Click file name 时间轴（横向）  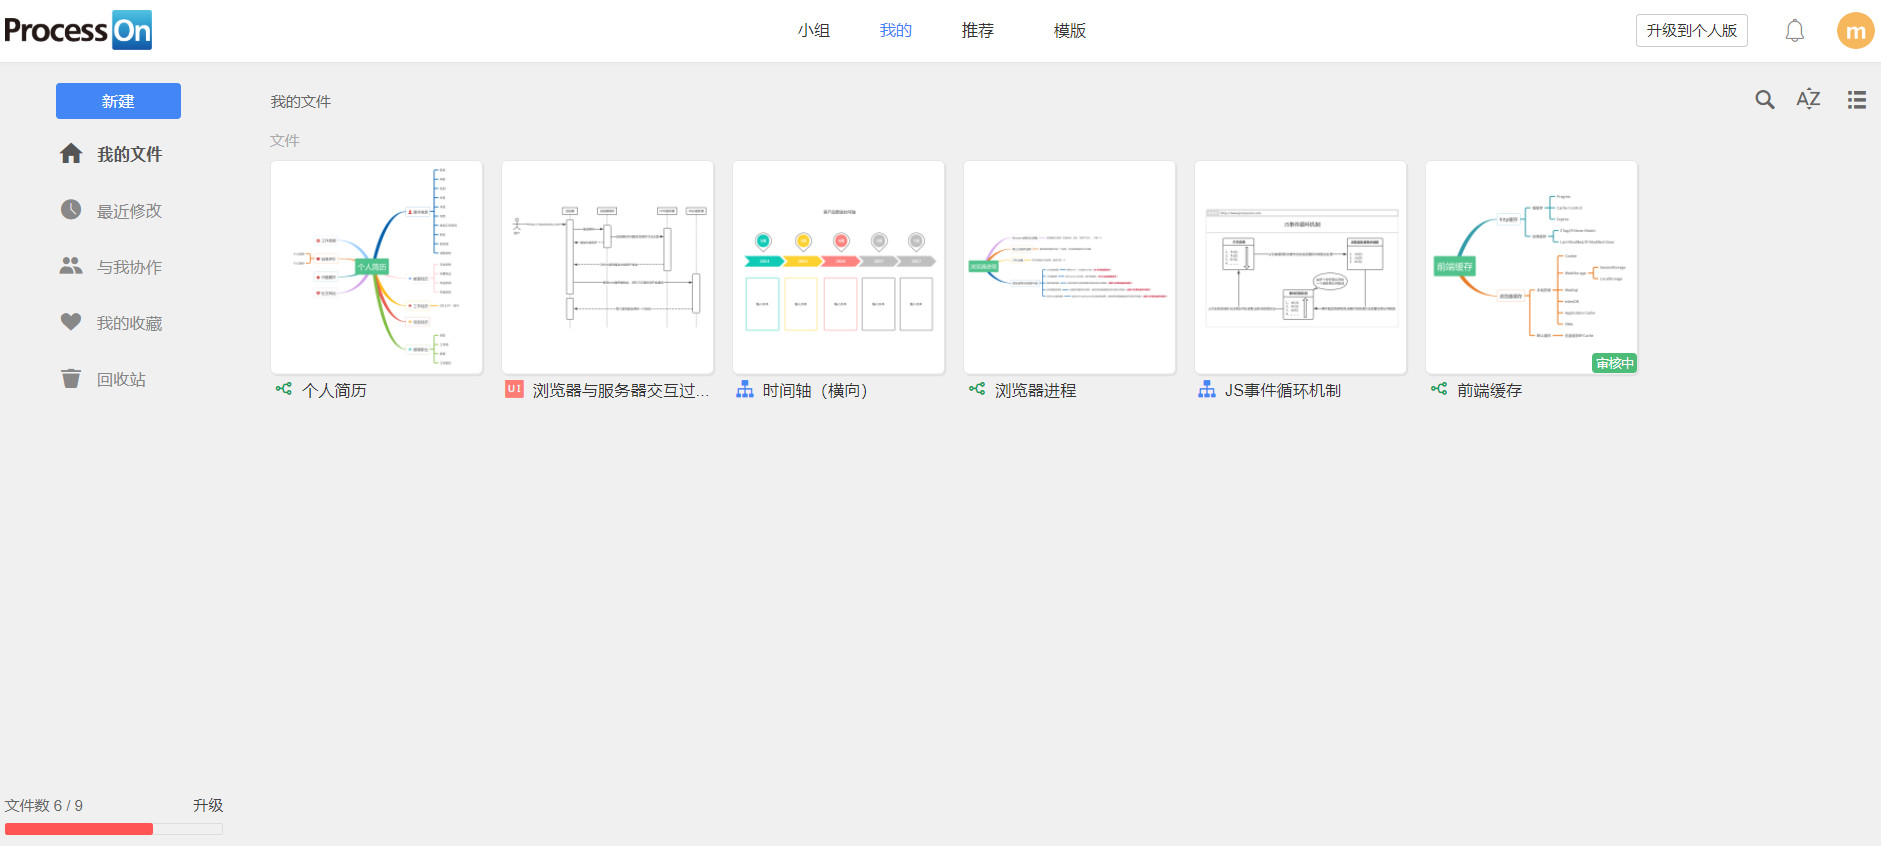(x=817, y=390)
